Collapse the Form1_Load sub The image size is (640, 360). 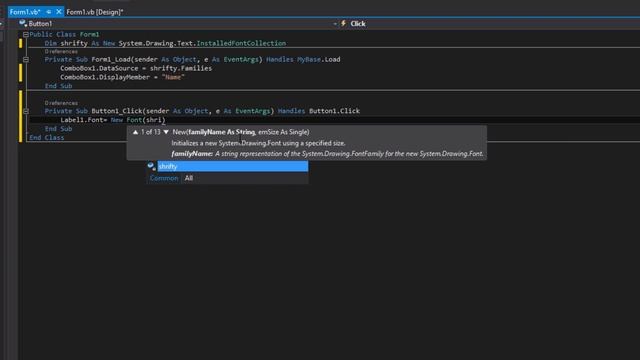pyautogui.click(x=26, y=60)
